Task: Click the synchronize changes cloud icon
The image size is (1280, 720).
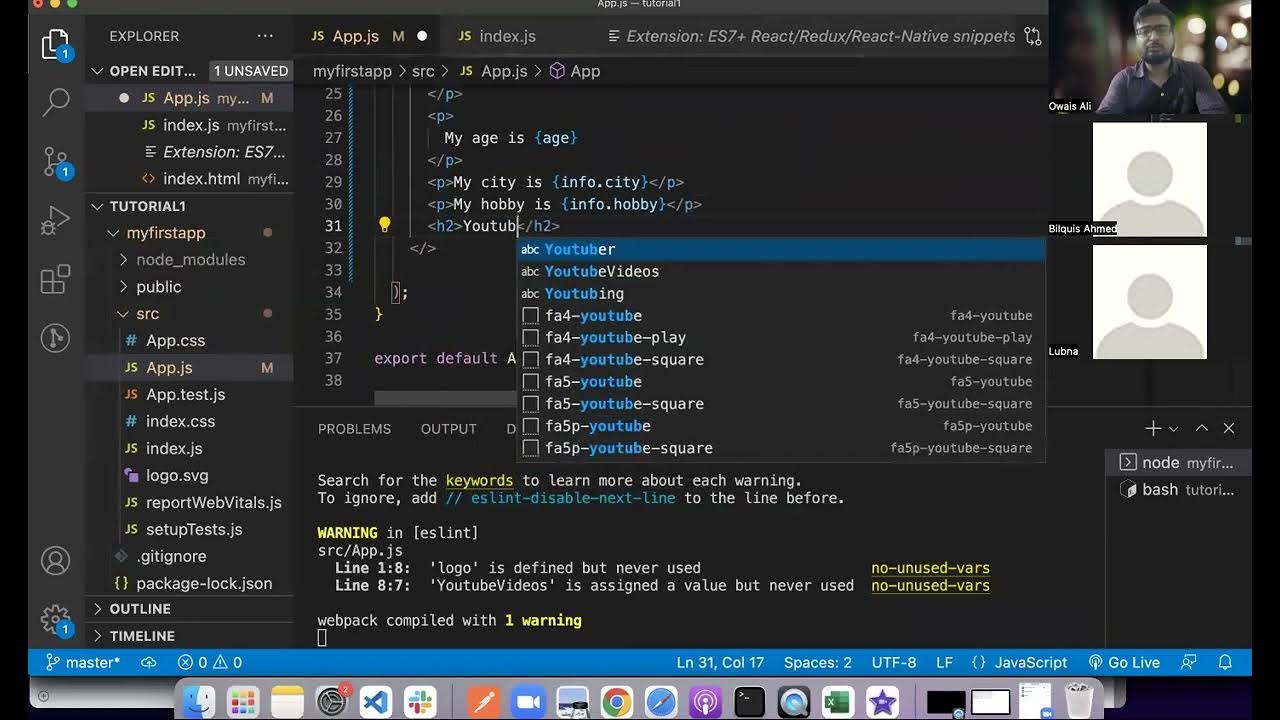Action: pyautogui.click(x=149, y=662)
